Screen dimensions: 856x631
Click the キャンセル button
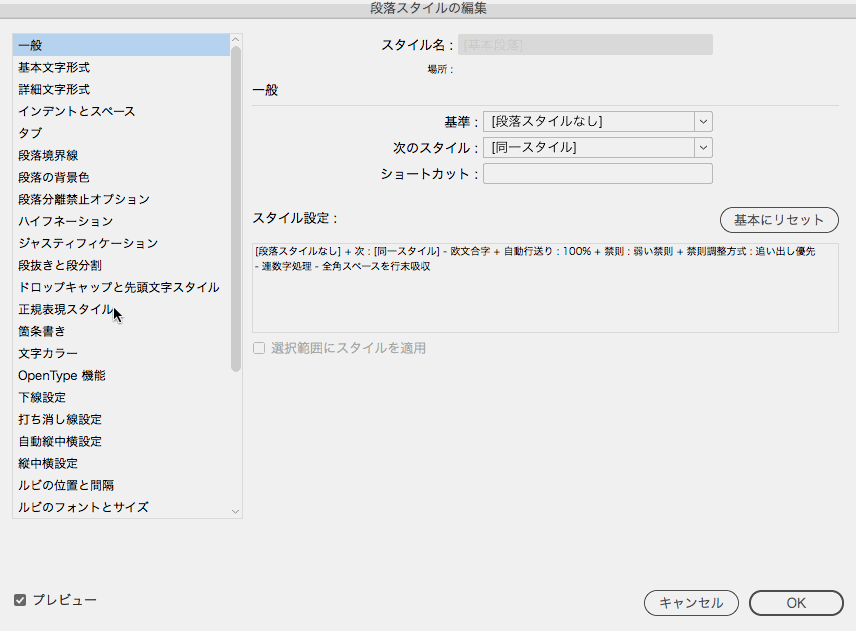pos(691,603)
